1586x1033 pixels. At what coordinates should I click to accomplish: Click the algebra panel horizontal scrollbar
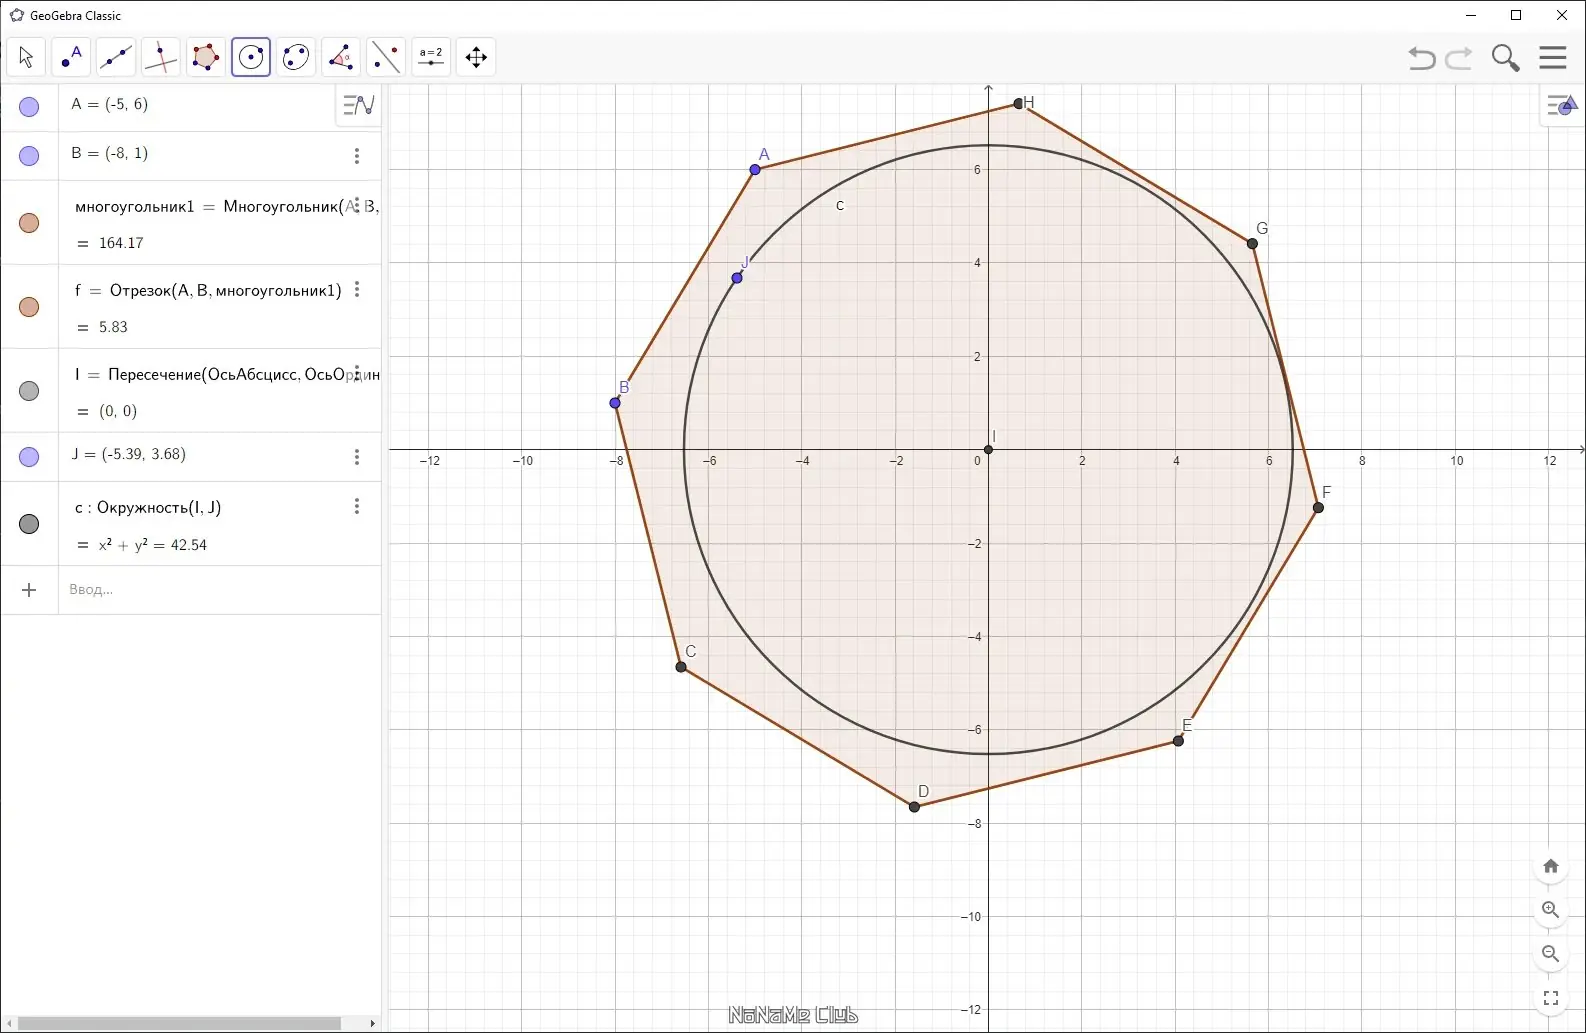point(180,1024)
